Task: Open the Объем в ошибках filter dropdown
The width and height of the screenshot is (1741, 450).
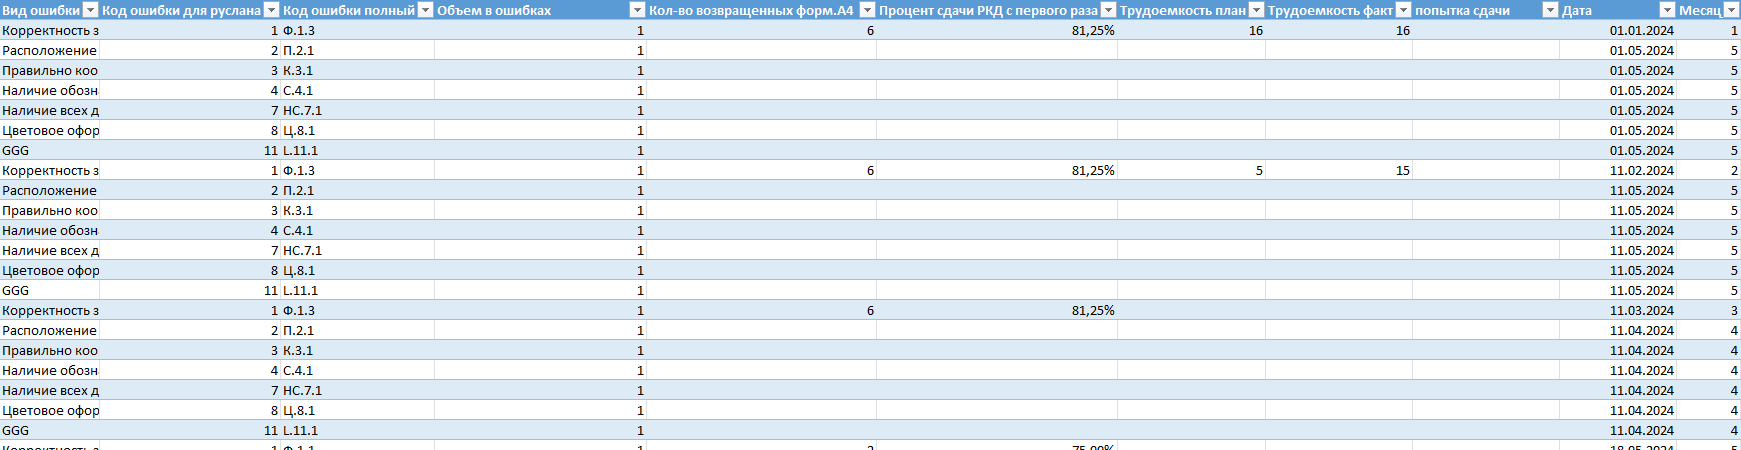Action: 637,10
